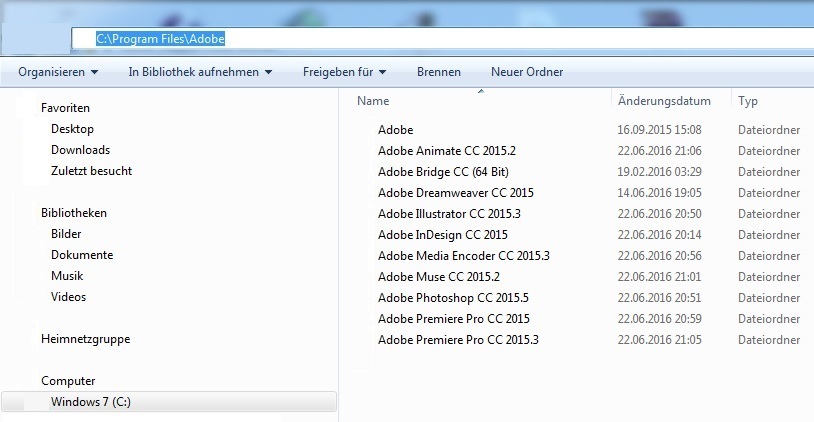Select Adobe Premiere Pro CC 2015.3 folder
The width and height of the screenshot is (814, 422).
[458, 340]
